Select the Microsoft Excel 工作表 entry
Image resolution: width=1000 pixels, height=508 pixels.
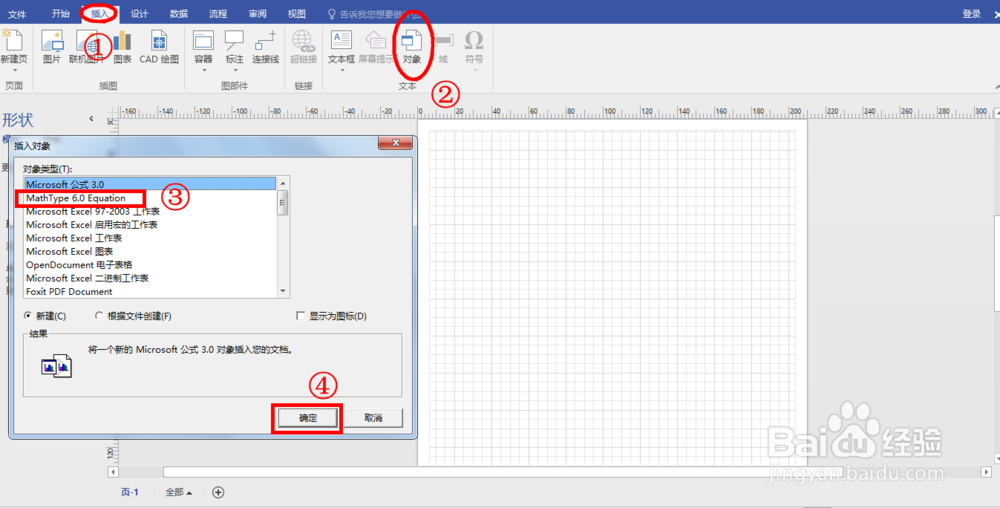pos(150,238)
